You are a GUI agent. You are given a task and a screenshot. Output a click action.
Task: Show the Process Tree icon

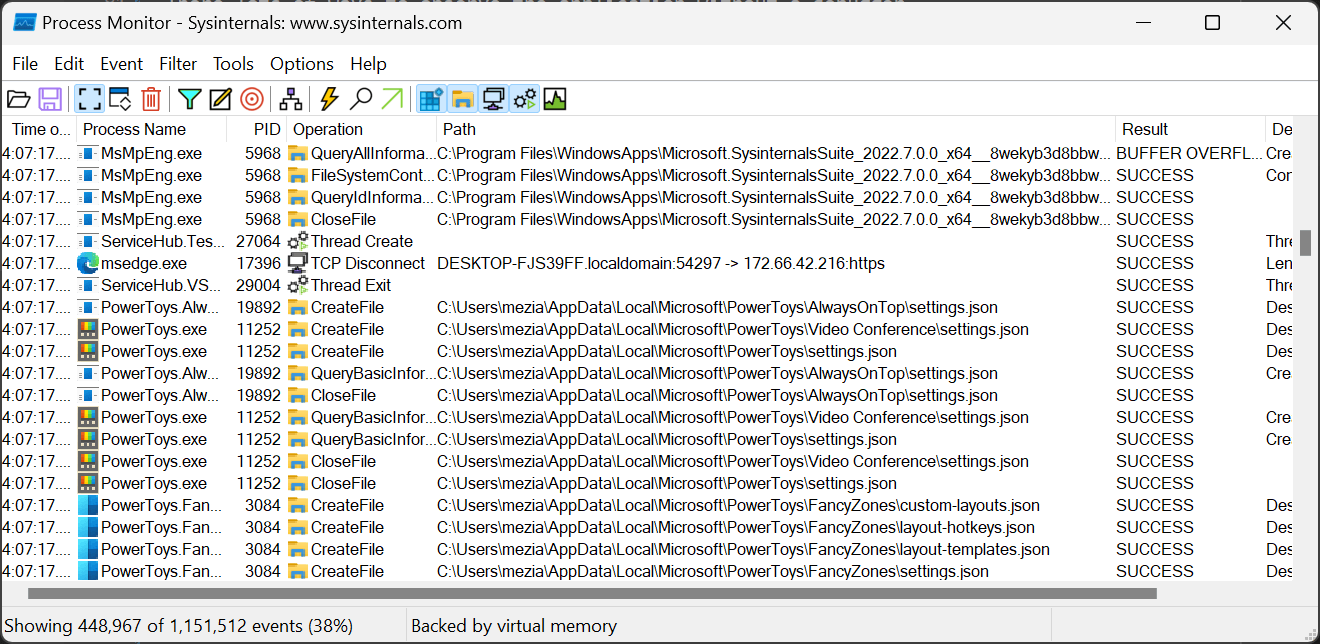(291, 99)
